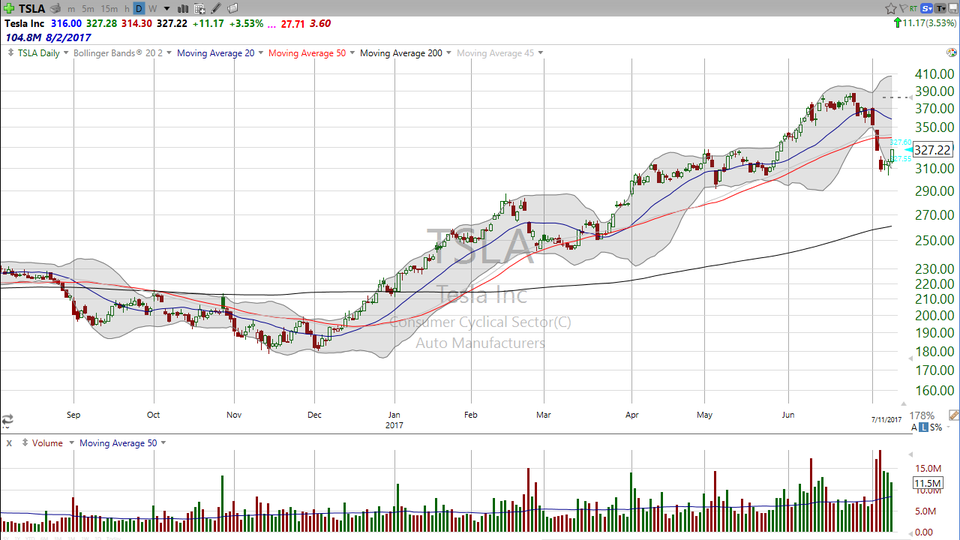Click the green plus add-symbol icon
Viewport: 960px width, 540px height.
point(9,8)
